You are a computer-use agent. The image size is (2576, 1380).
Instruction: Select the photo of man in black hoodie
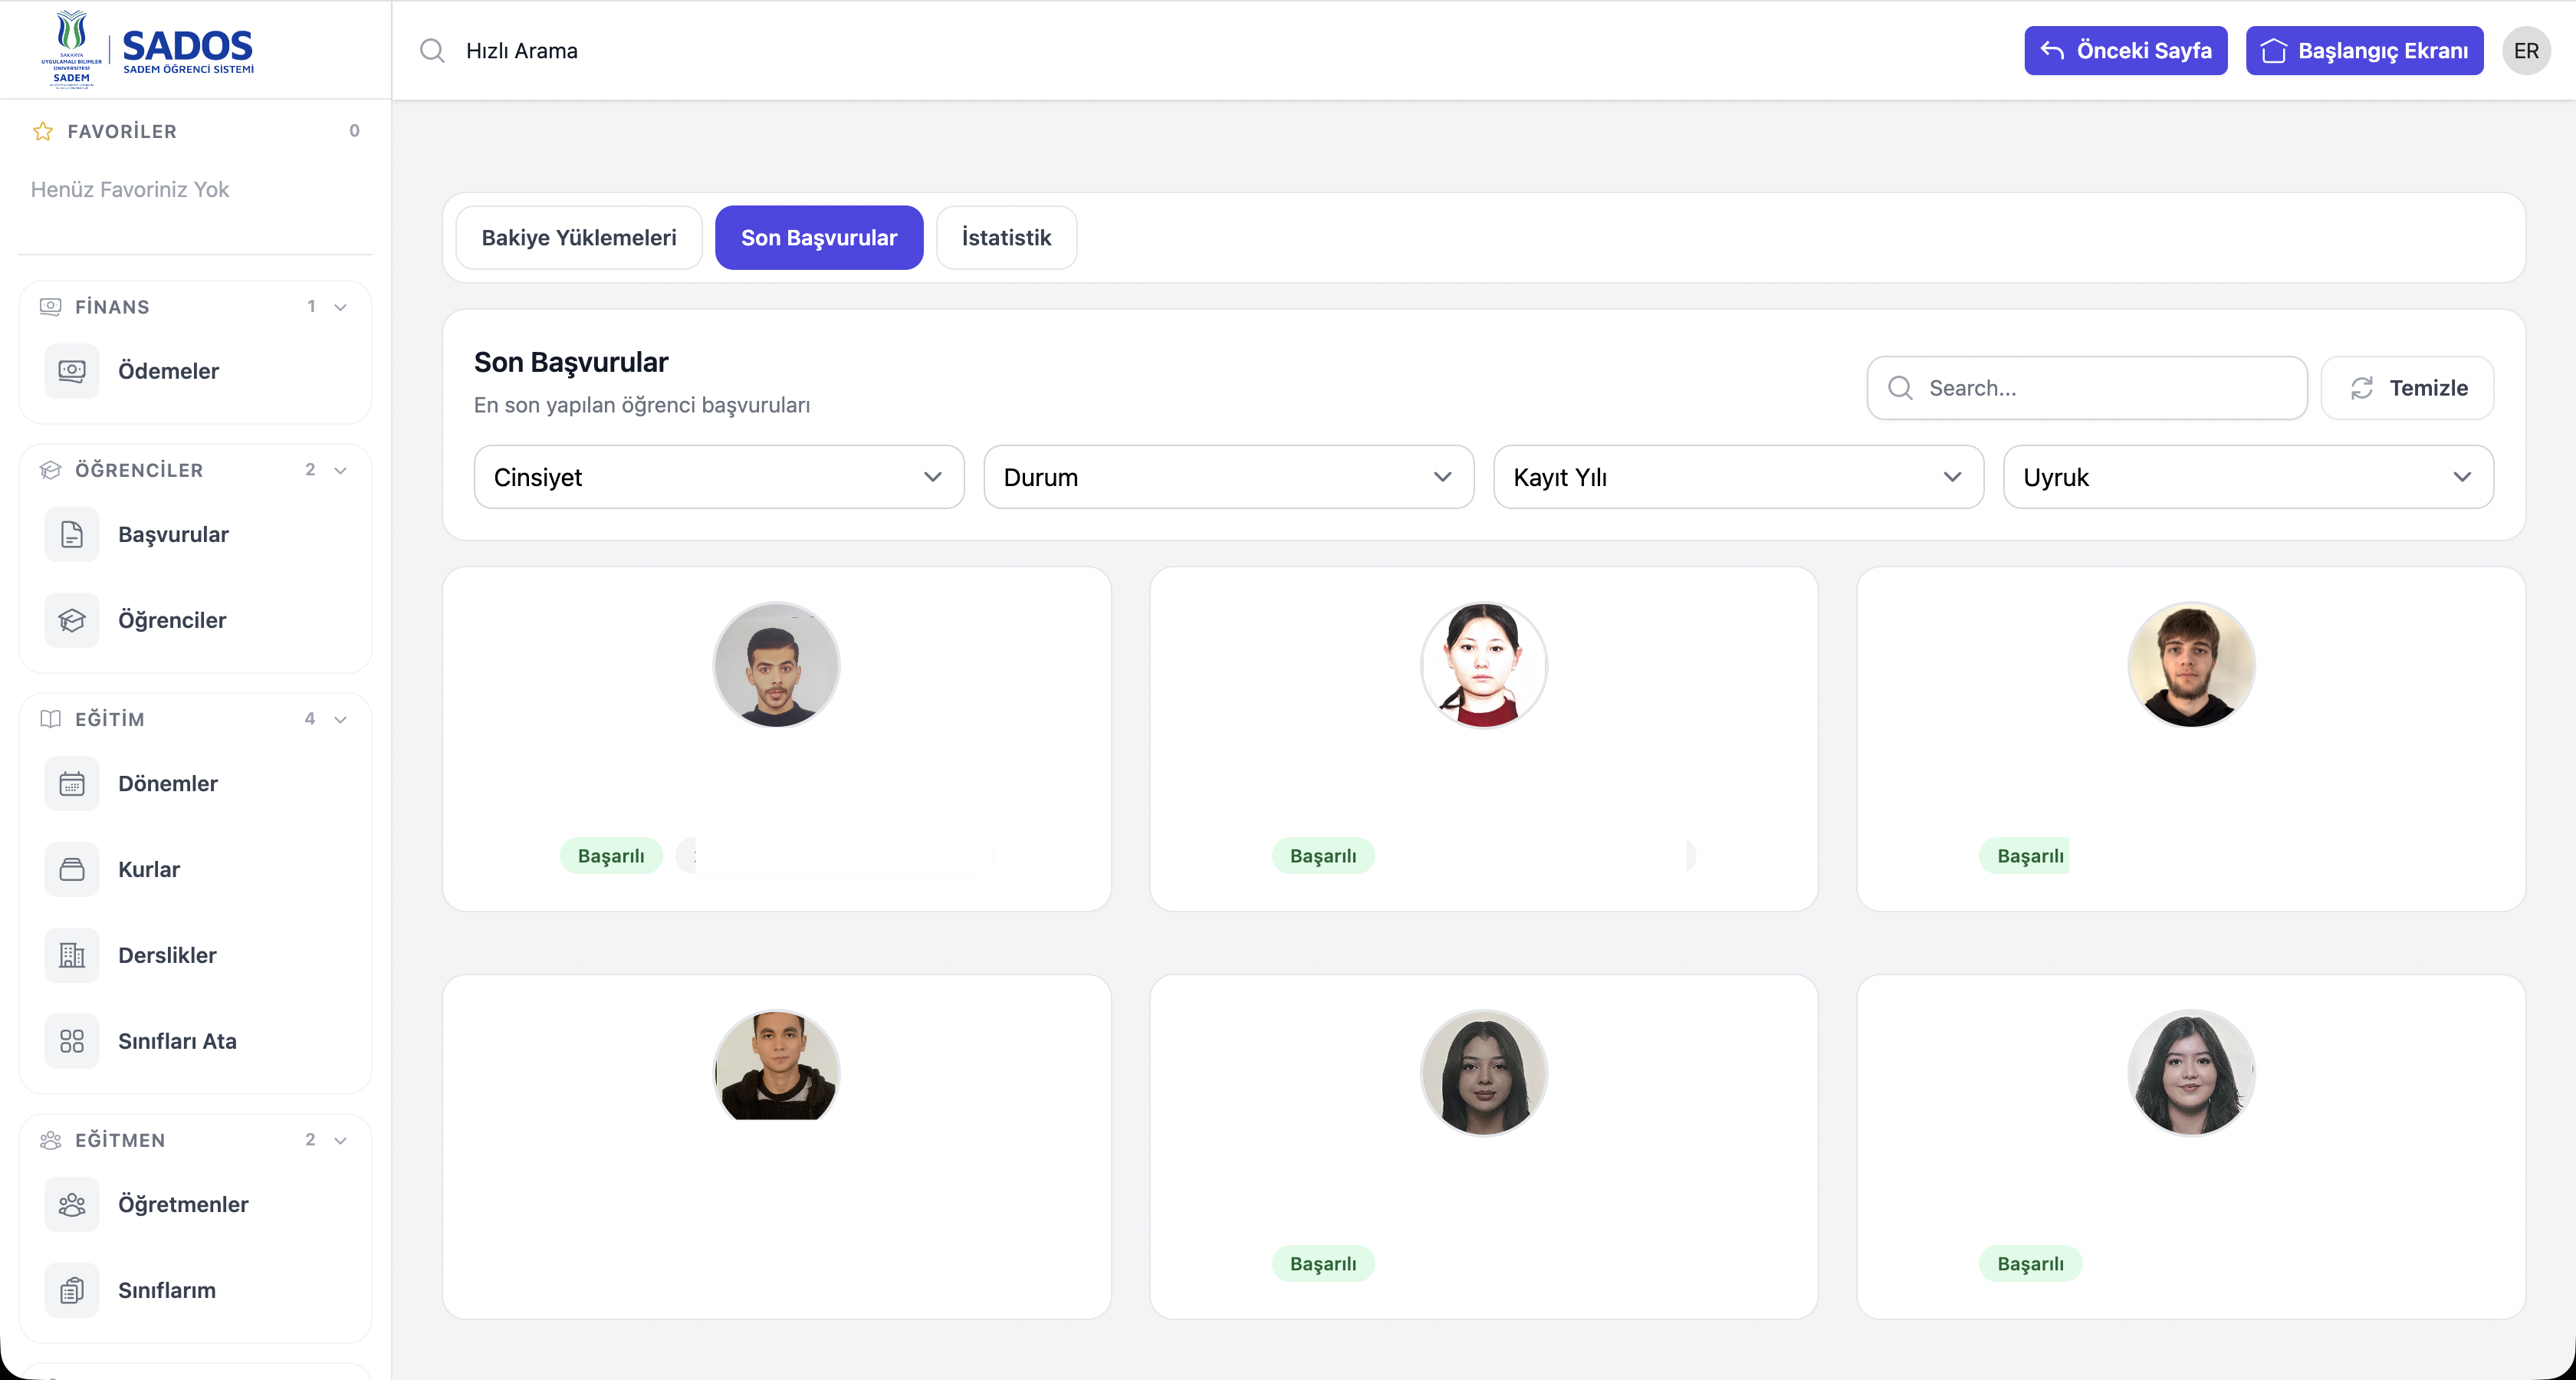pos(776,1066)
